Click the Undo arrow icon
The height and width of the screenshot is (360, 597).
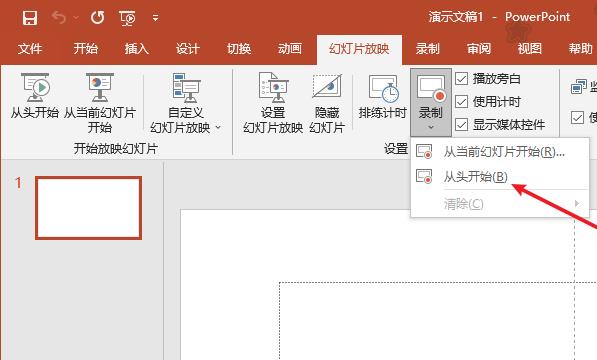(x=59, y=18)
